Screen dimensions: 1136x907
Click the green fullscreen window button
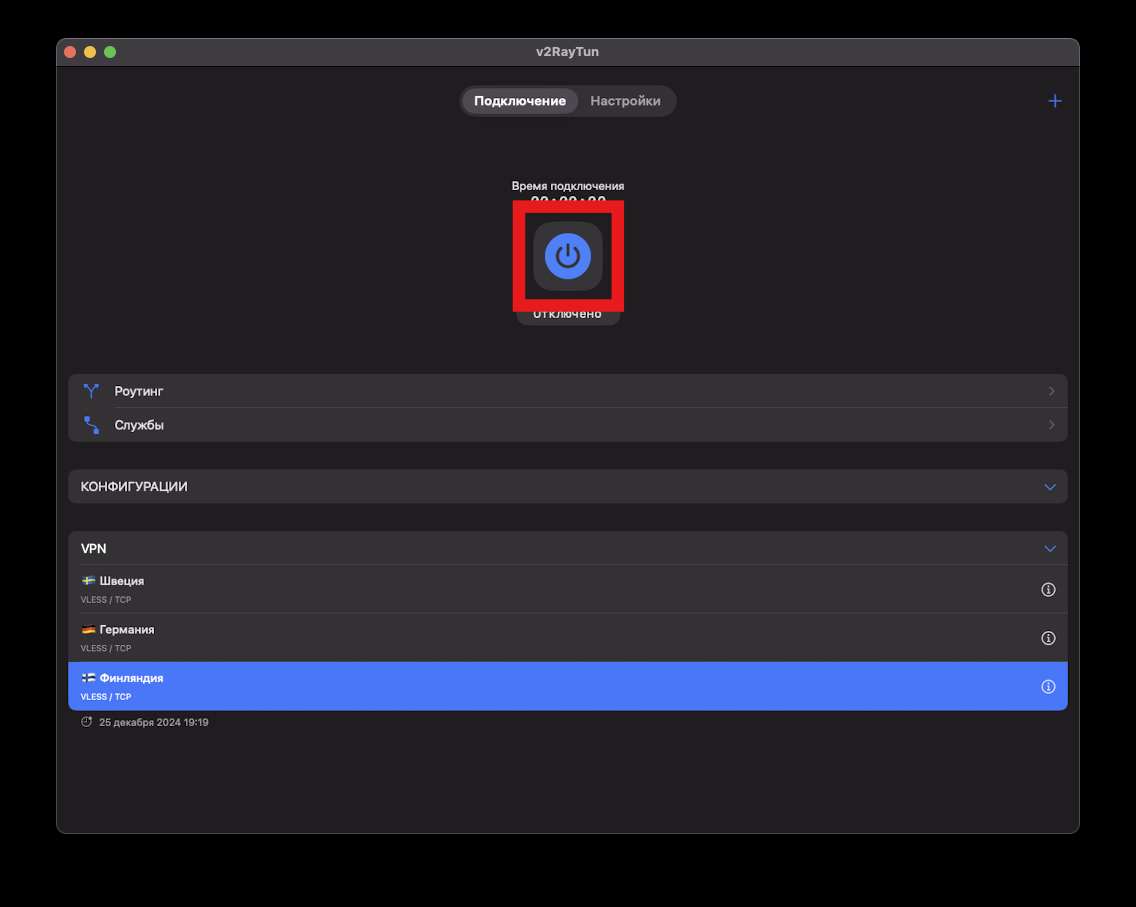(x=110, y=52)
